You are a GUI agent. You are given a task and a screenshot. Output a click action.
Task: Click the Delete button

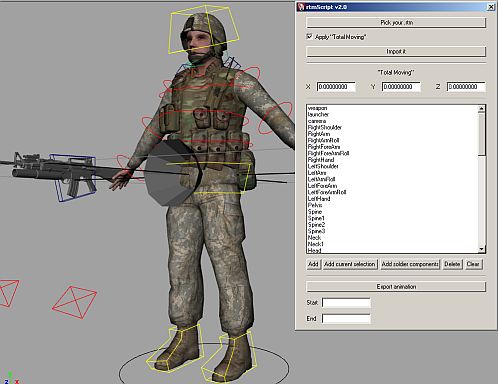452,264
